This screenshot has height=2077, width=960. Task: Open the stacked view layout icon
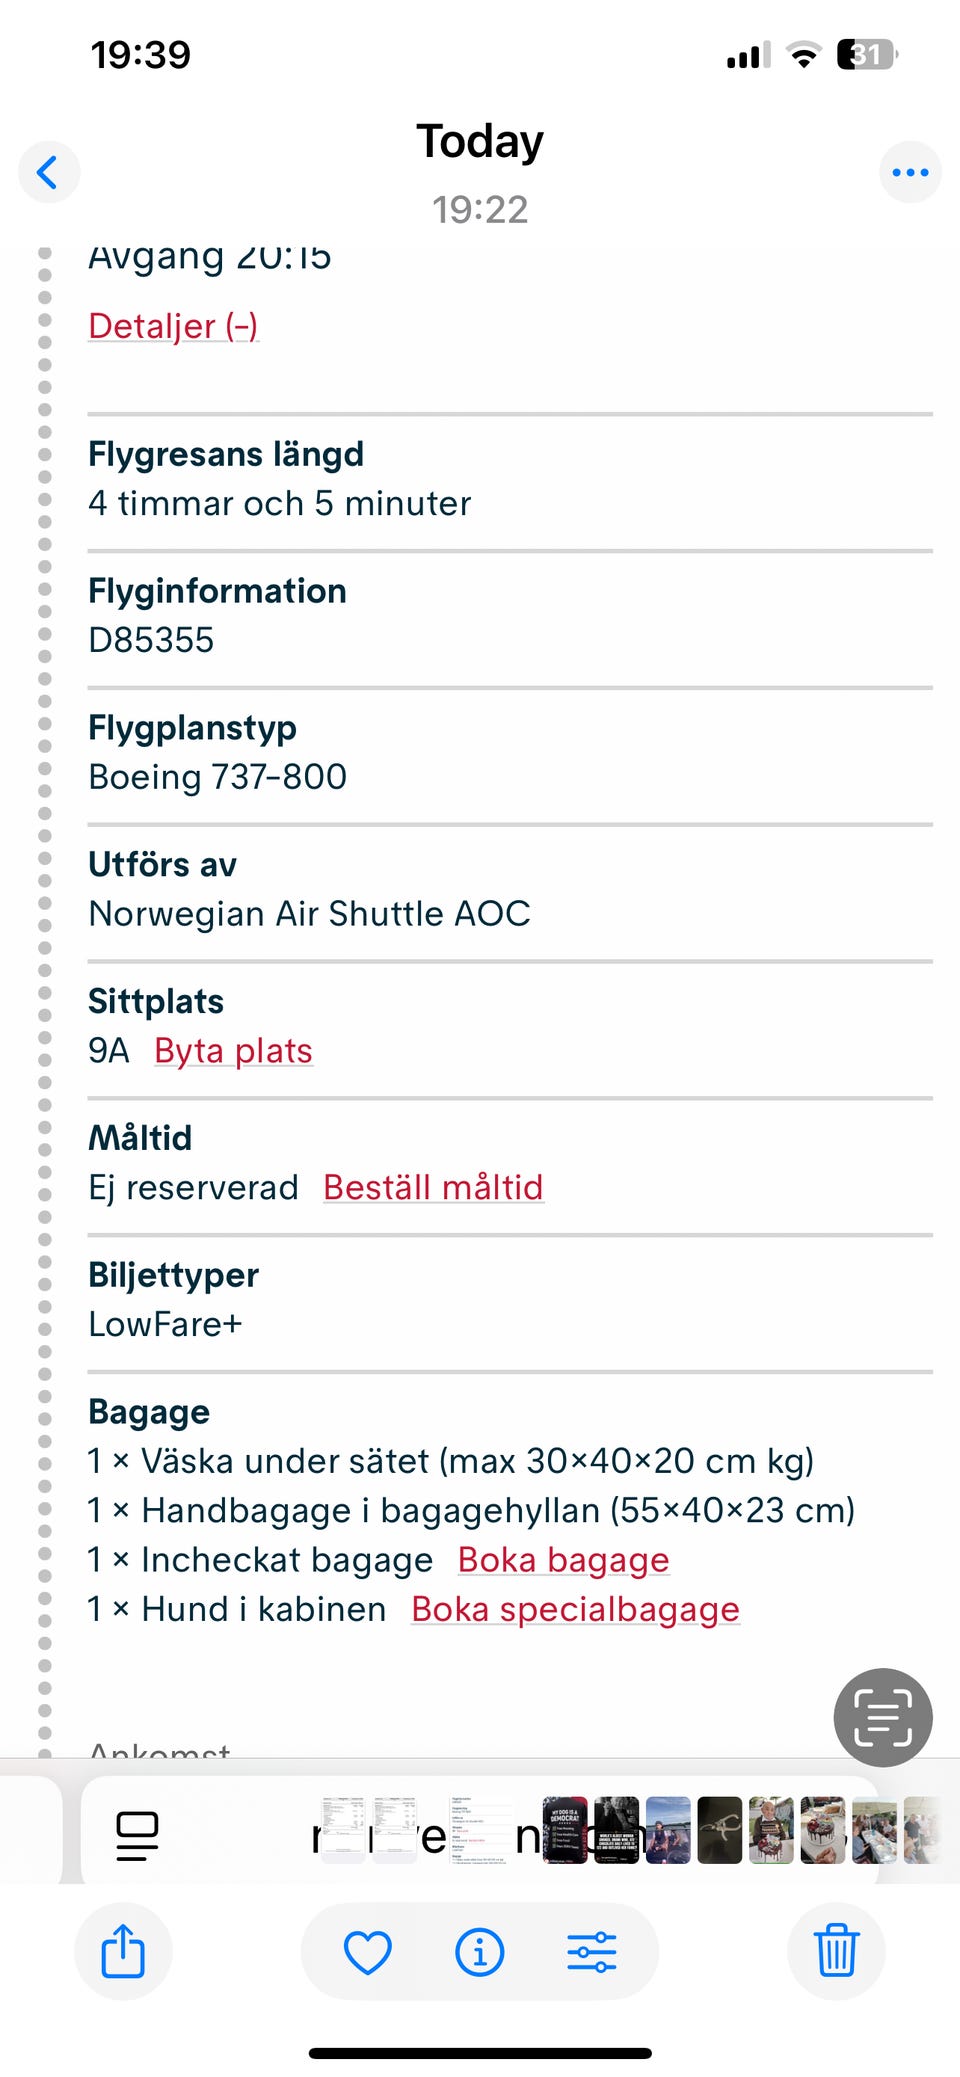click(137, 1836)
